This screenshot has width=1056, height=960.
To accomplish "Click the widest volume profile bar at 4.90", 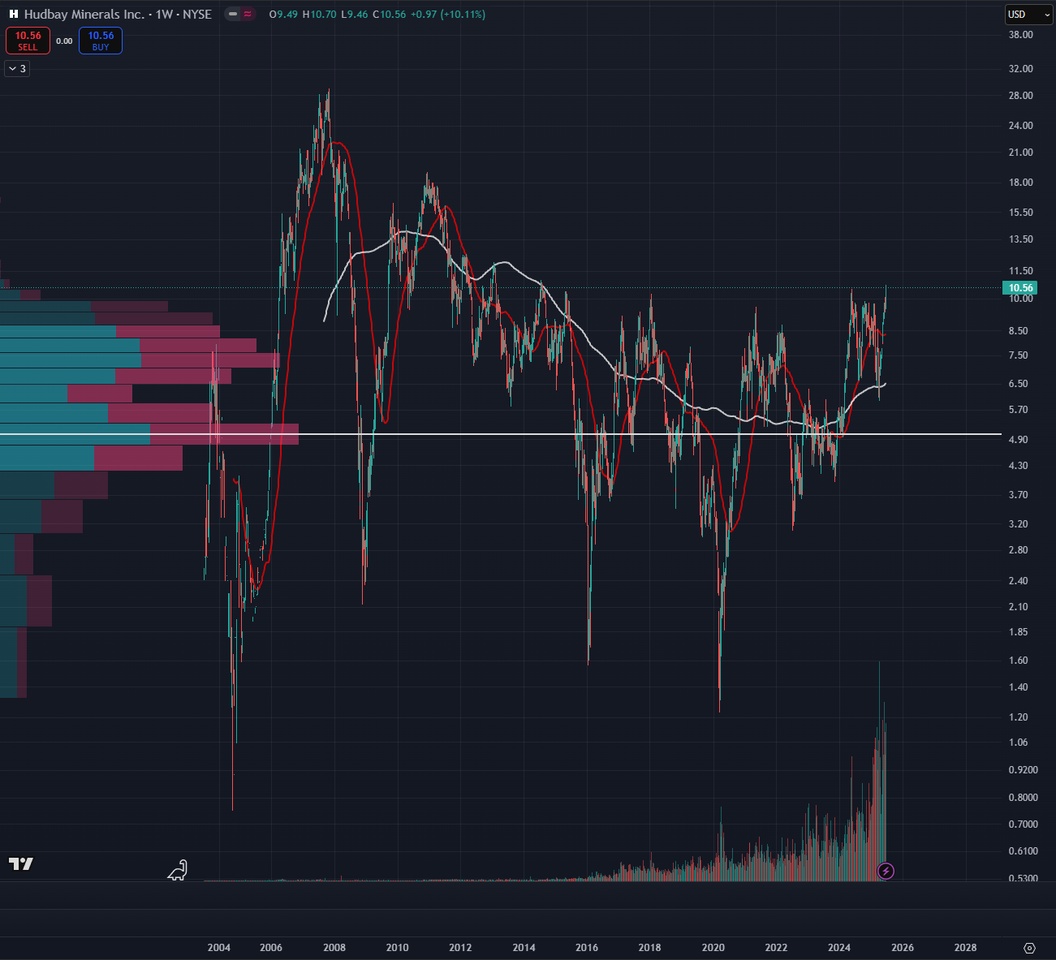I will tap(149, 434).
